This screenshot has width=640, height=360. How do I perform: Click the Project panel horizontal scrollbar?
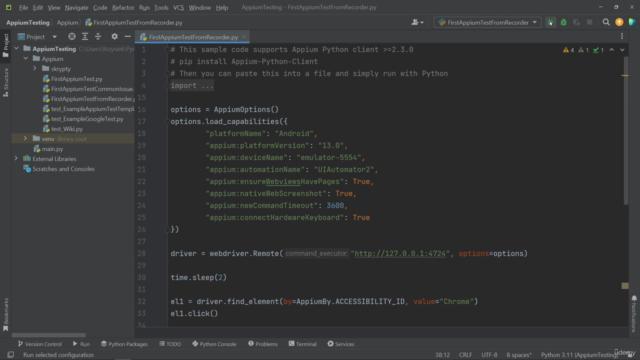(x=49, y=335)
